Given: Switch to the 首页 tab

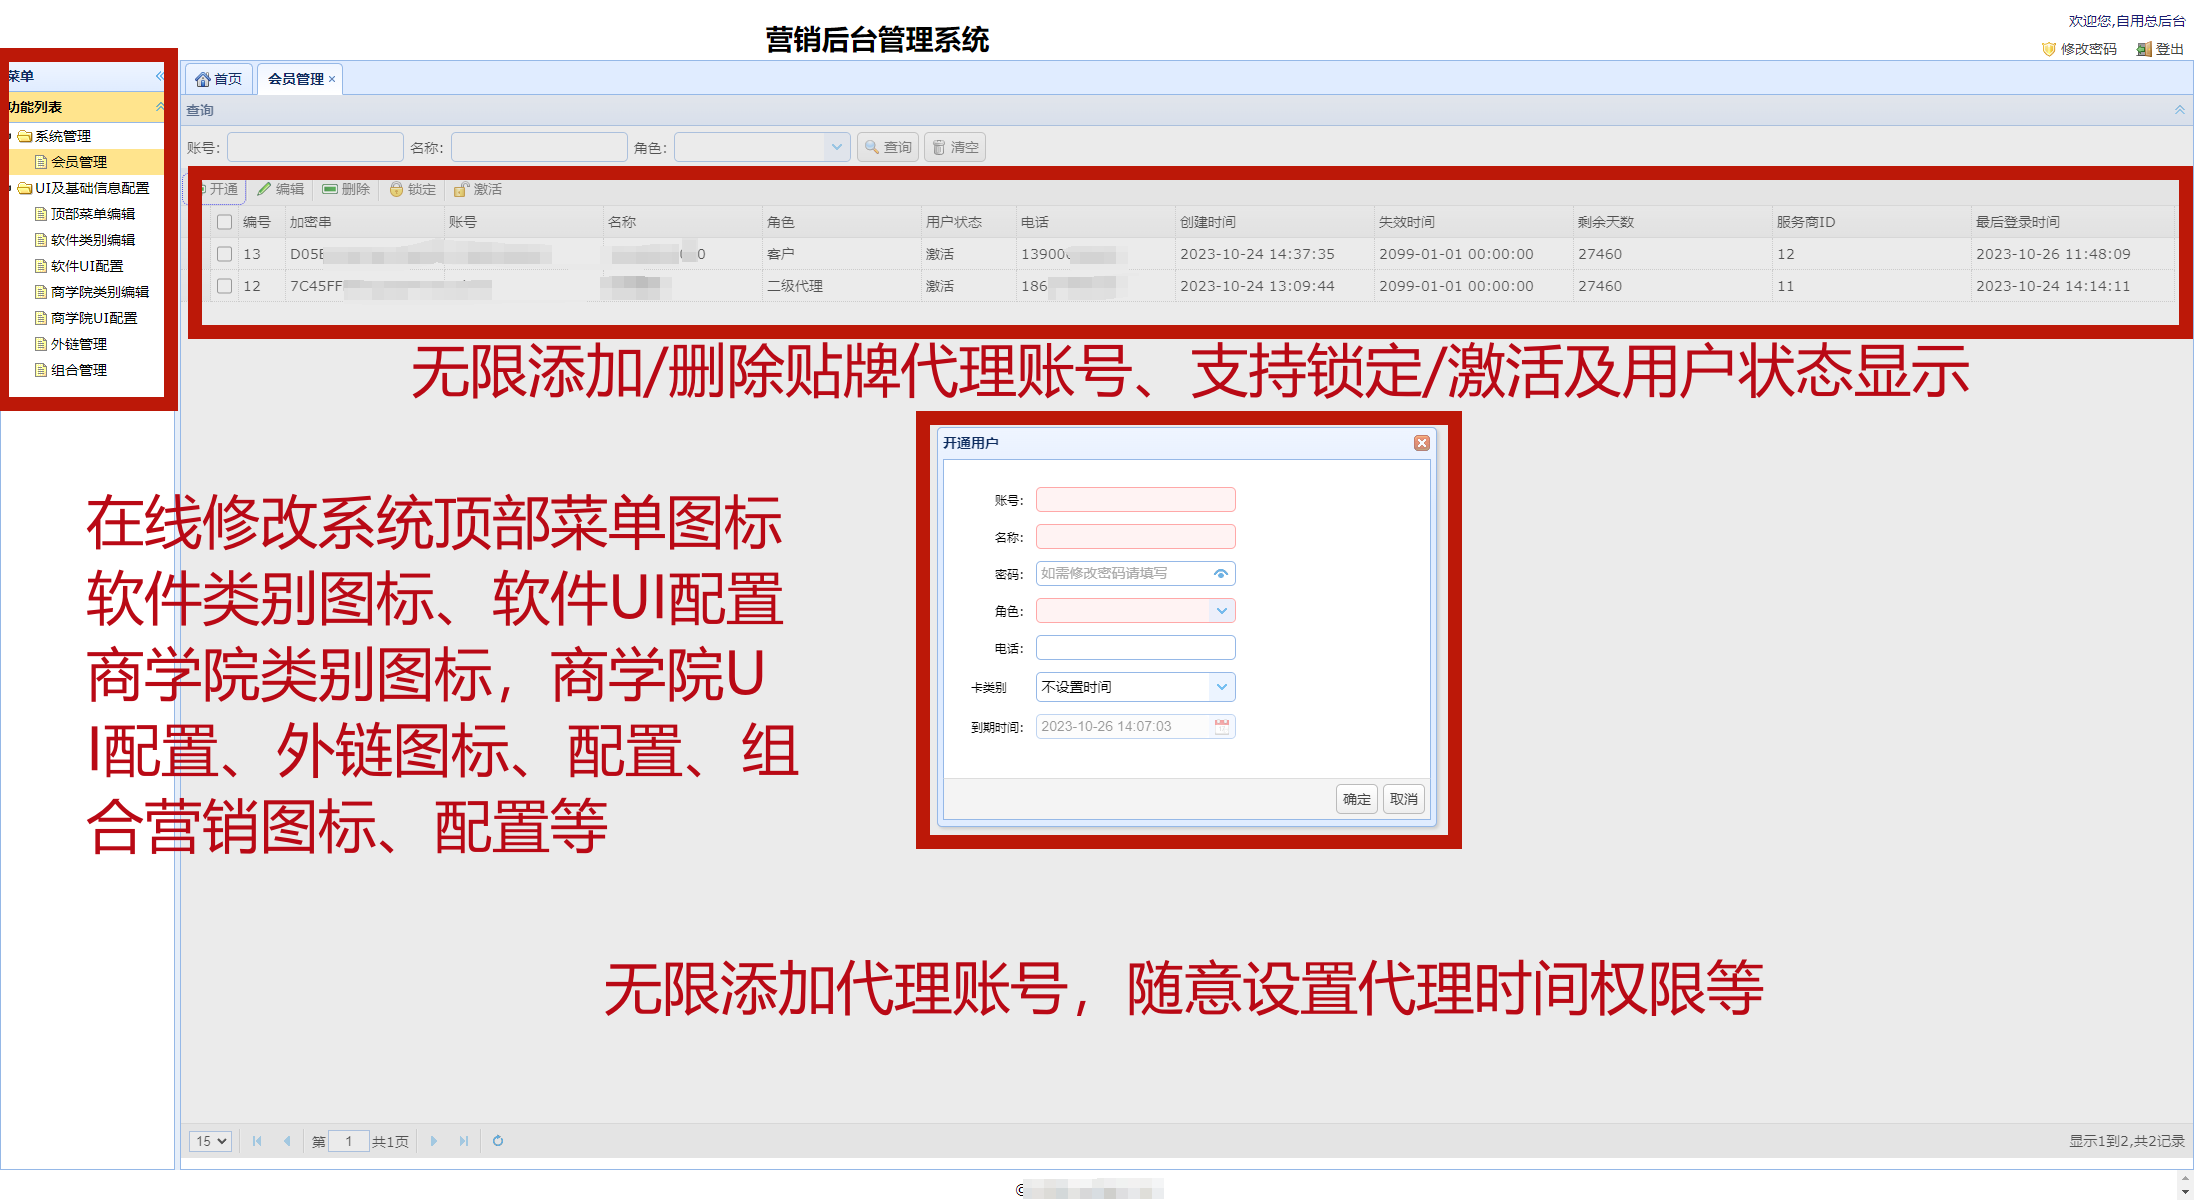Looking at the screenshot, I should 218,78.
